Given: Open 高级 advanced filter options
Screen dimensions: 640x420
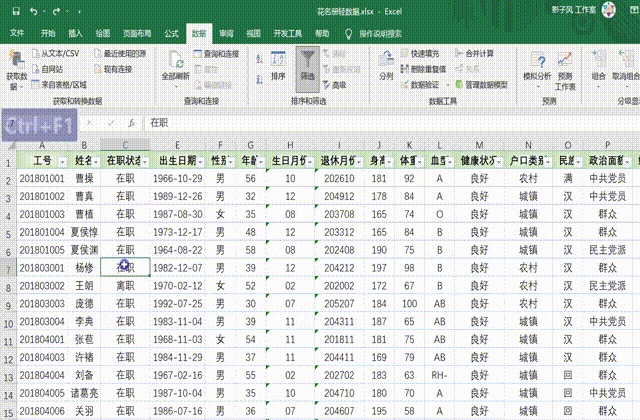Looking at the screenshot, I should 335,84.
